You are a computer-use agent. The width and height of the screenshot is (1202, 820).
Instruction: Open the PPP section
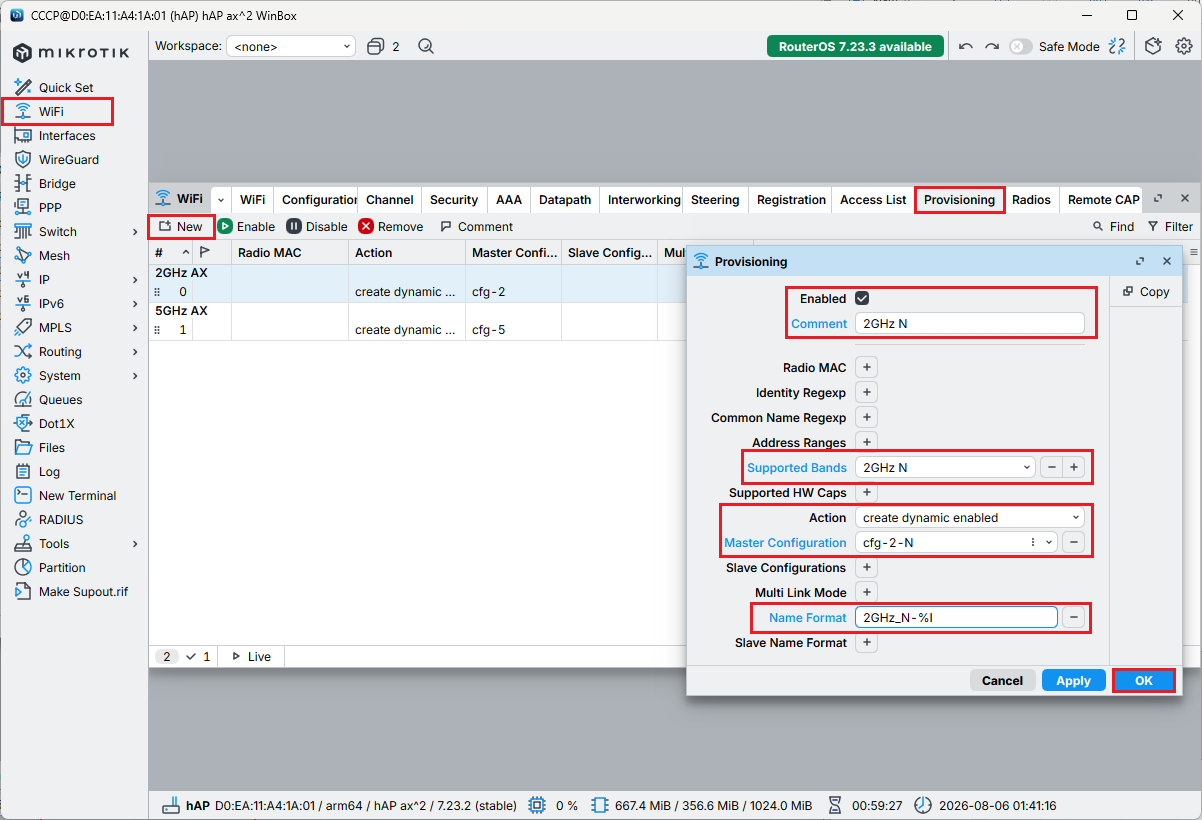click(x=50, y=208)
